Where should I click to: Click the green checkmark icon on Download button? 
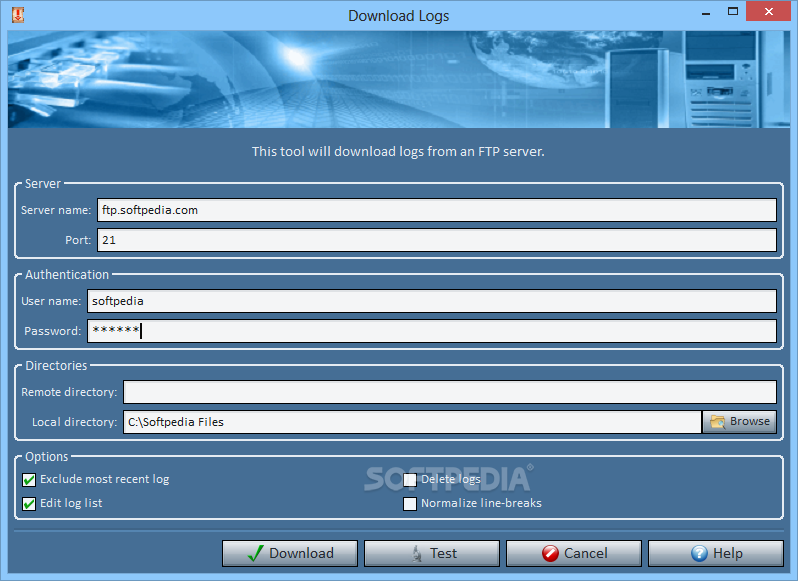coord(255,554)
